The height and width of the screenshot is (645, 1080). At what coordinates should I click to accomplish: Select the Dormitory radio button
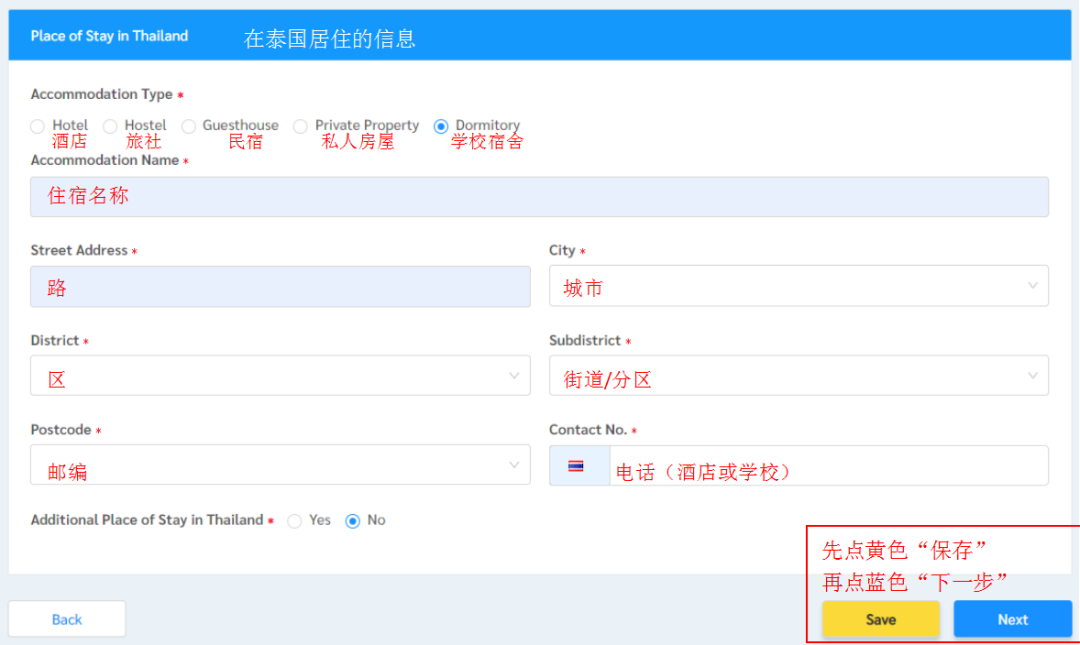441,126
